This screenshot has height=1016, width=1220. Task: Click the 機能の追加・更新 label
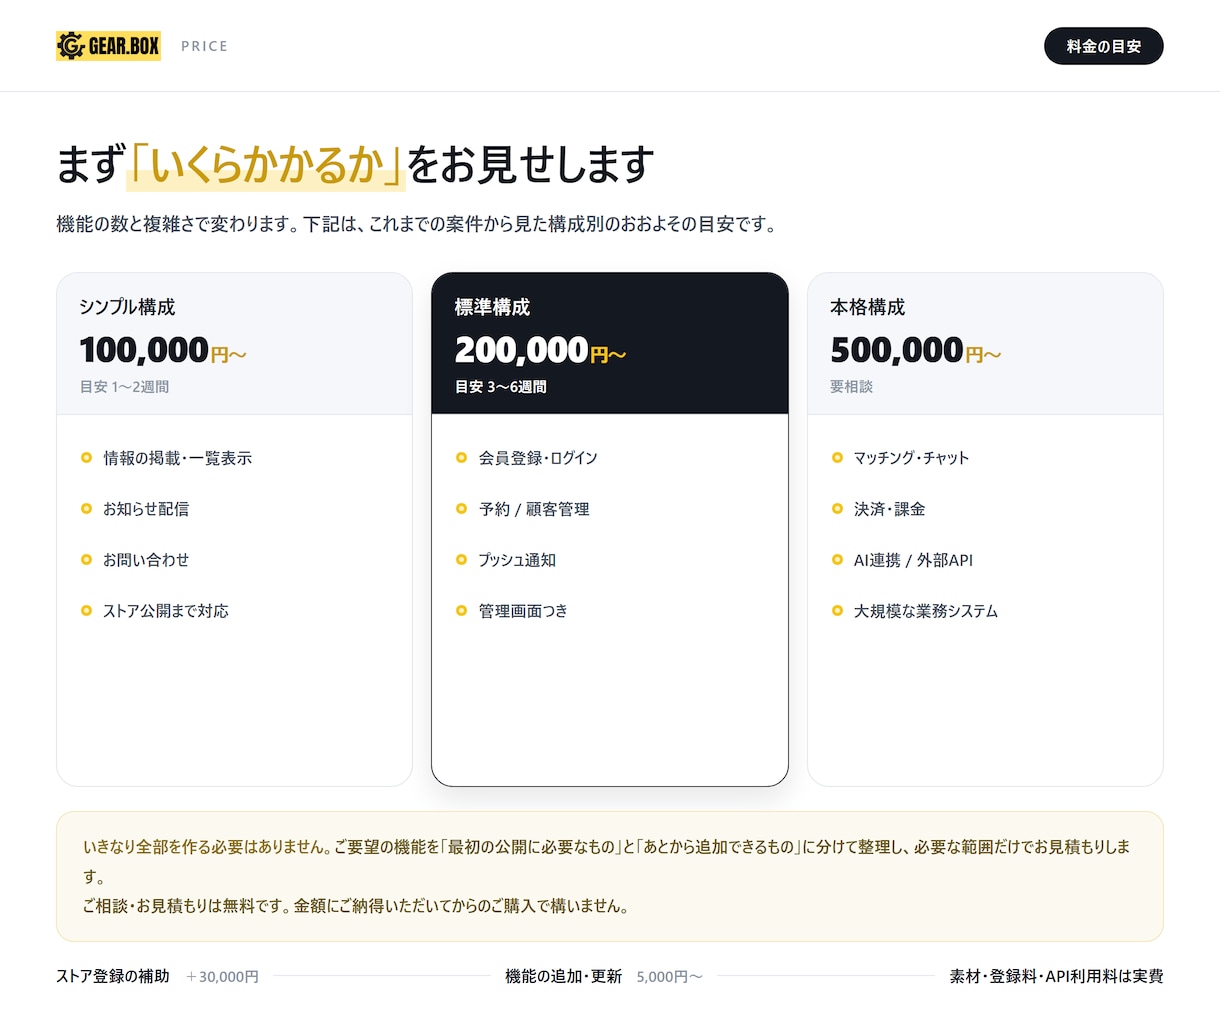click(x=563, y=976)
